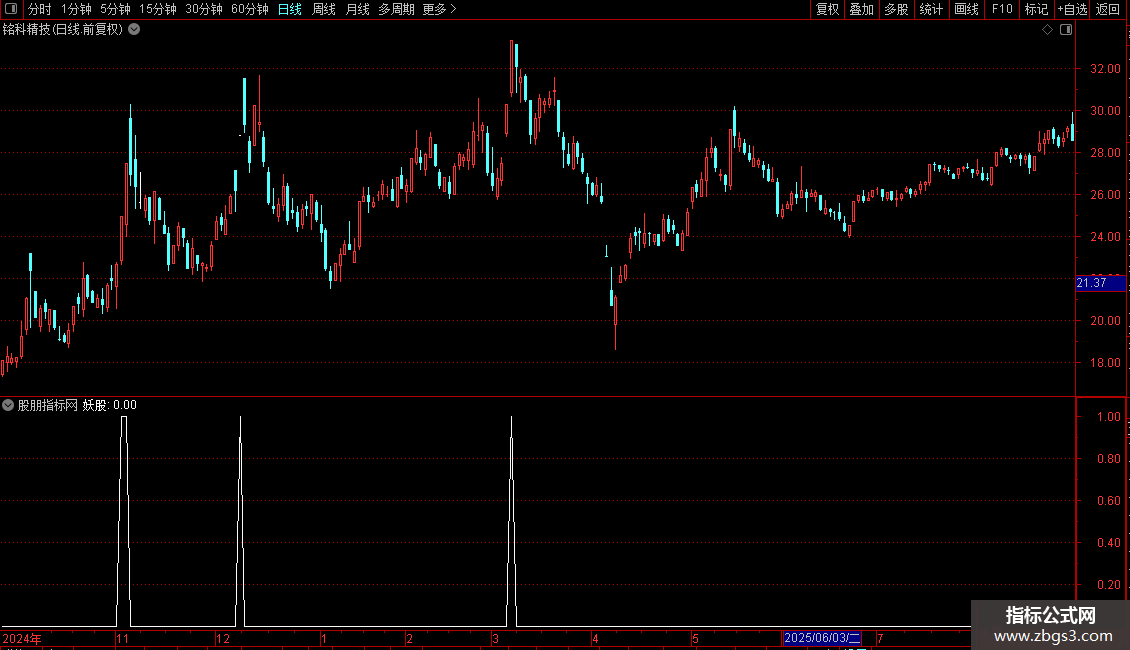Click the 21.37 price marker on the axis

[x=1100, y=283]
